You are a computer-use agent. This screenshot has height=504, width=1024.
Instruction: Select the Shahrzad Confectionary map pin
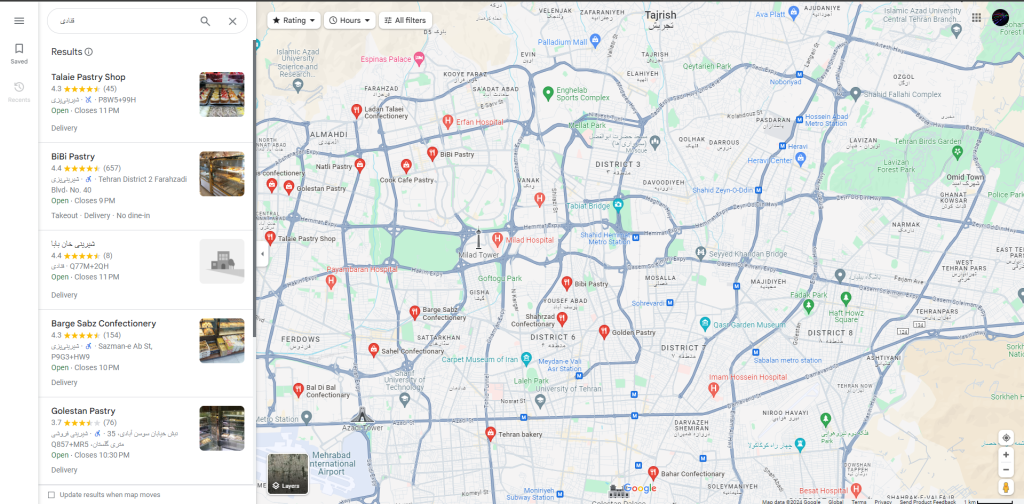[x=562, y=319]
